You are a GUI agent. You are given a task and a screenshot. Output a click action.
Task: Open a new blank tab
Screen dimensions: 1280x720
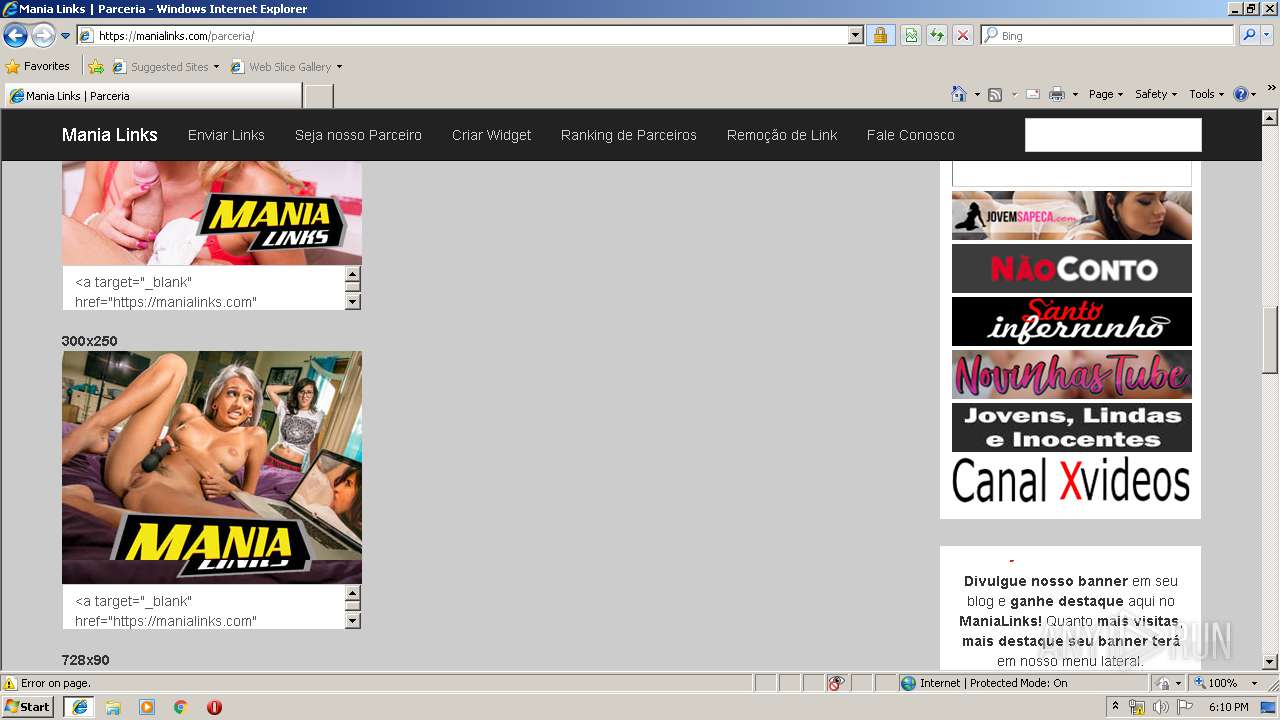click(x=318, y=96)
